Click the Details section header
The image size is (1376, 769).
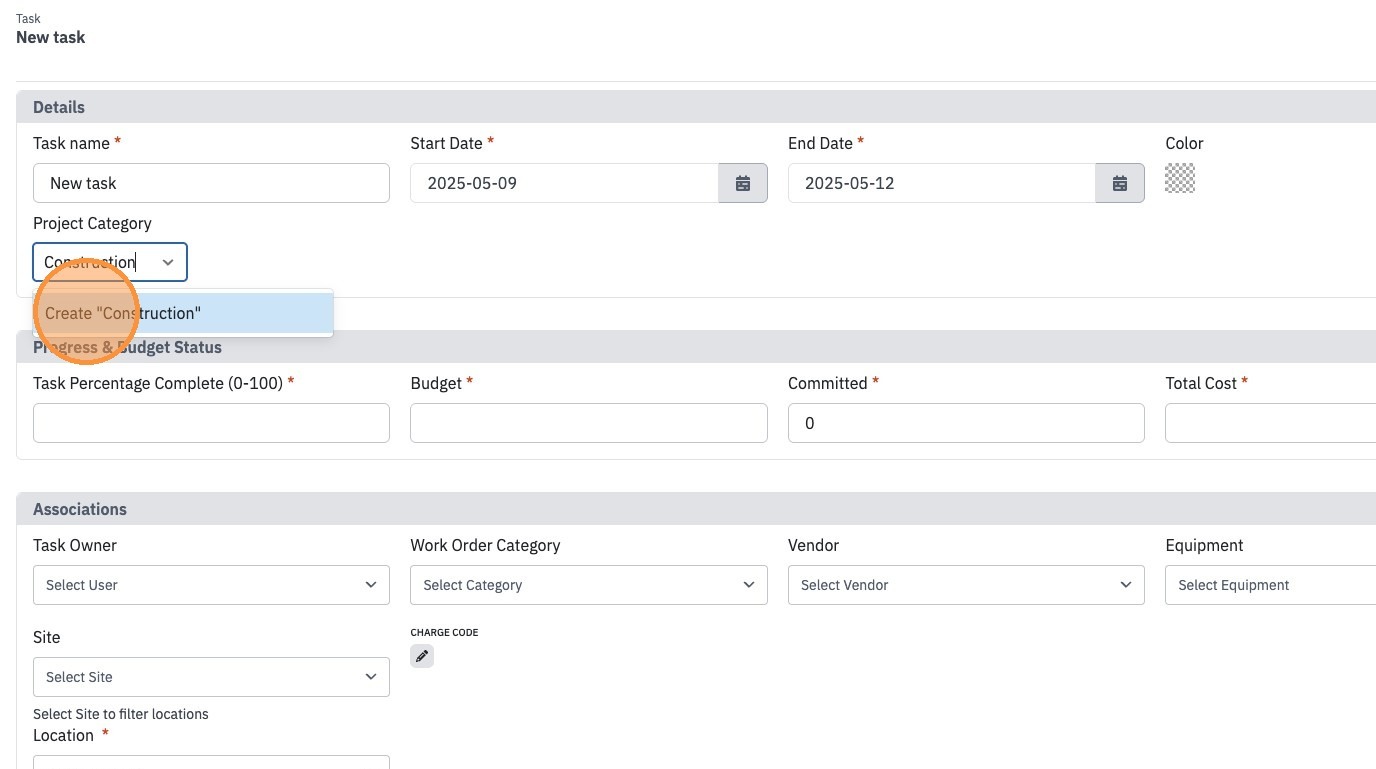click(696, 107)
